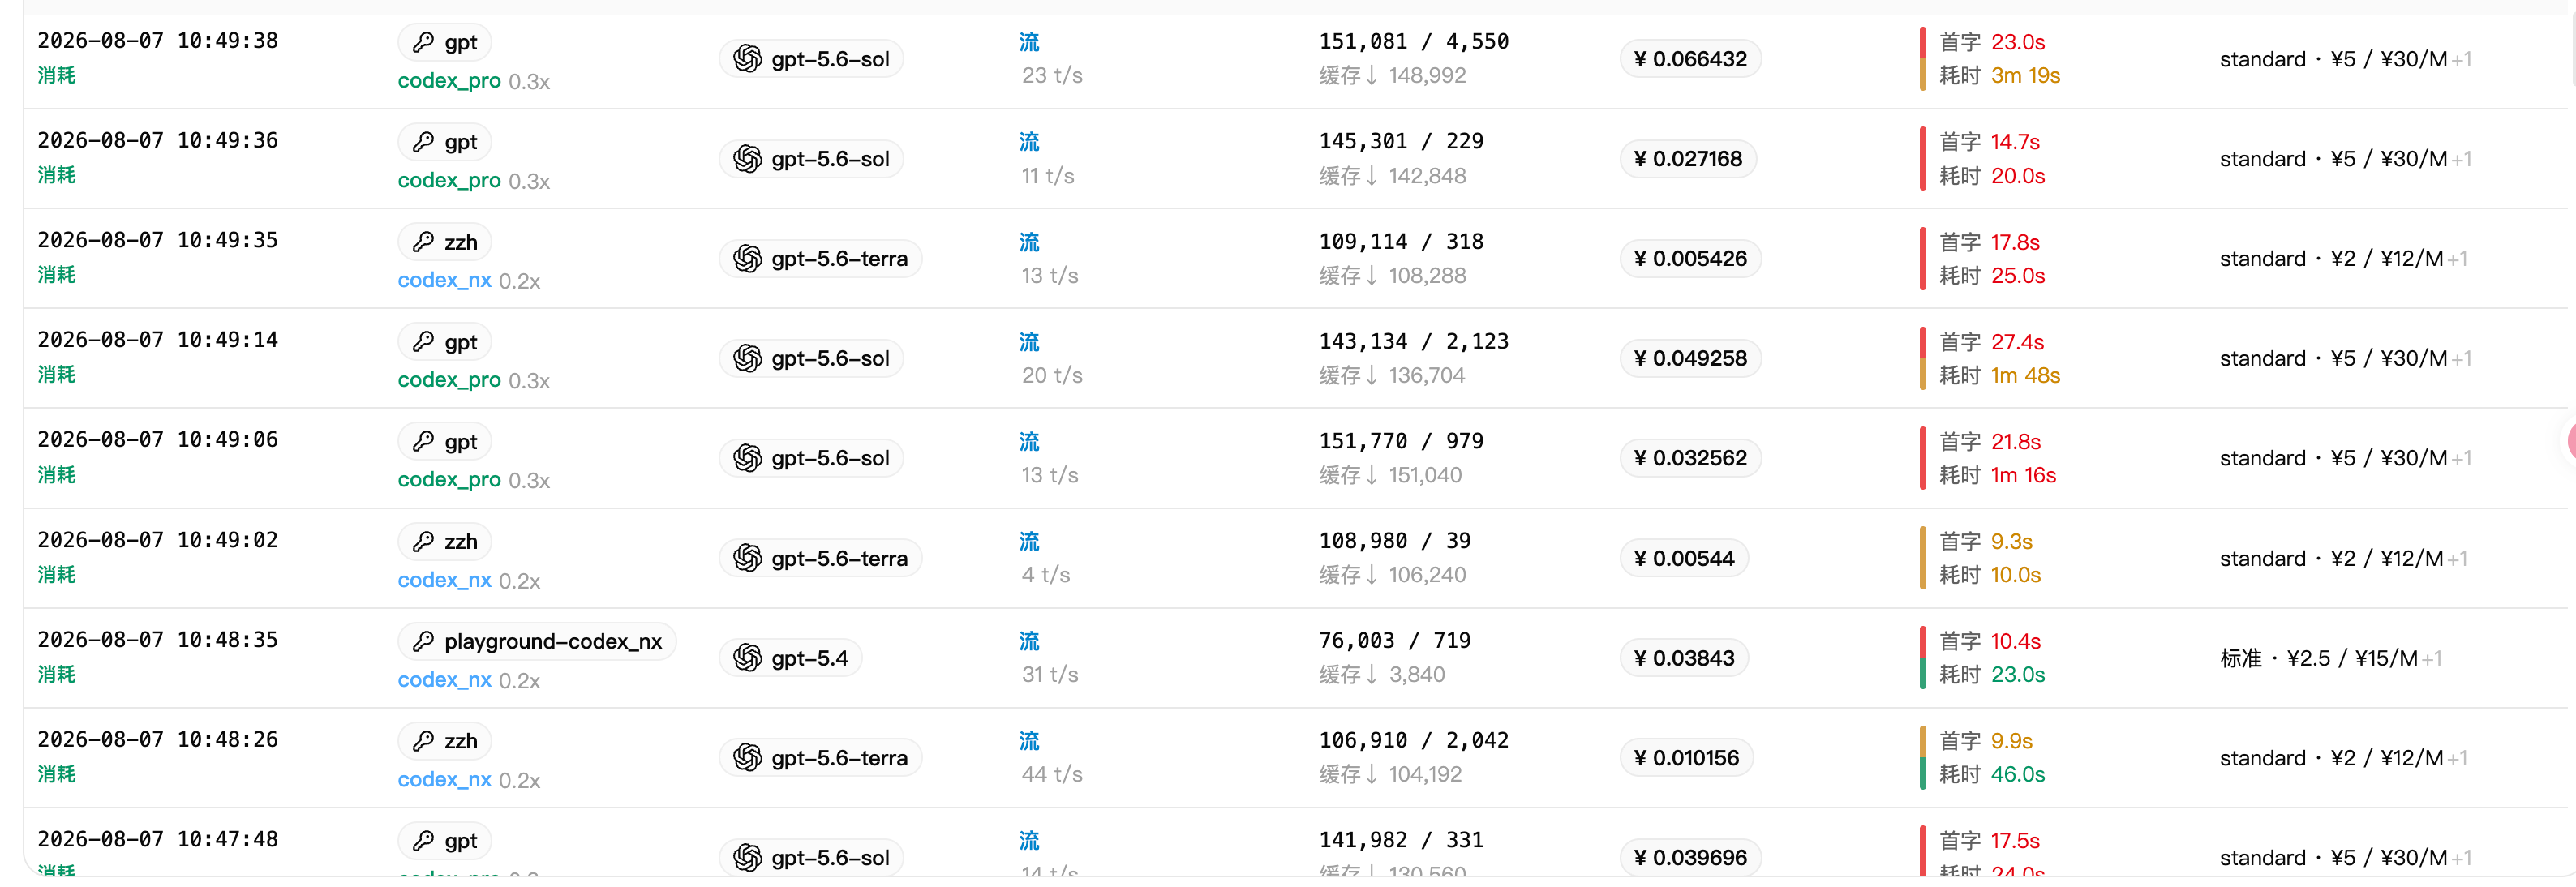Click the 消耗 type label at 10:48:35
The width and height of the screenshot is (2576, 887).
57,674
